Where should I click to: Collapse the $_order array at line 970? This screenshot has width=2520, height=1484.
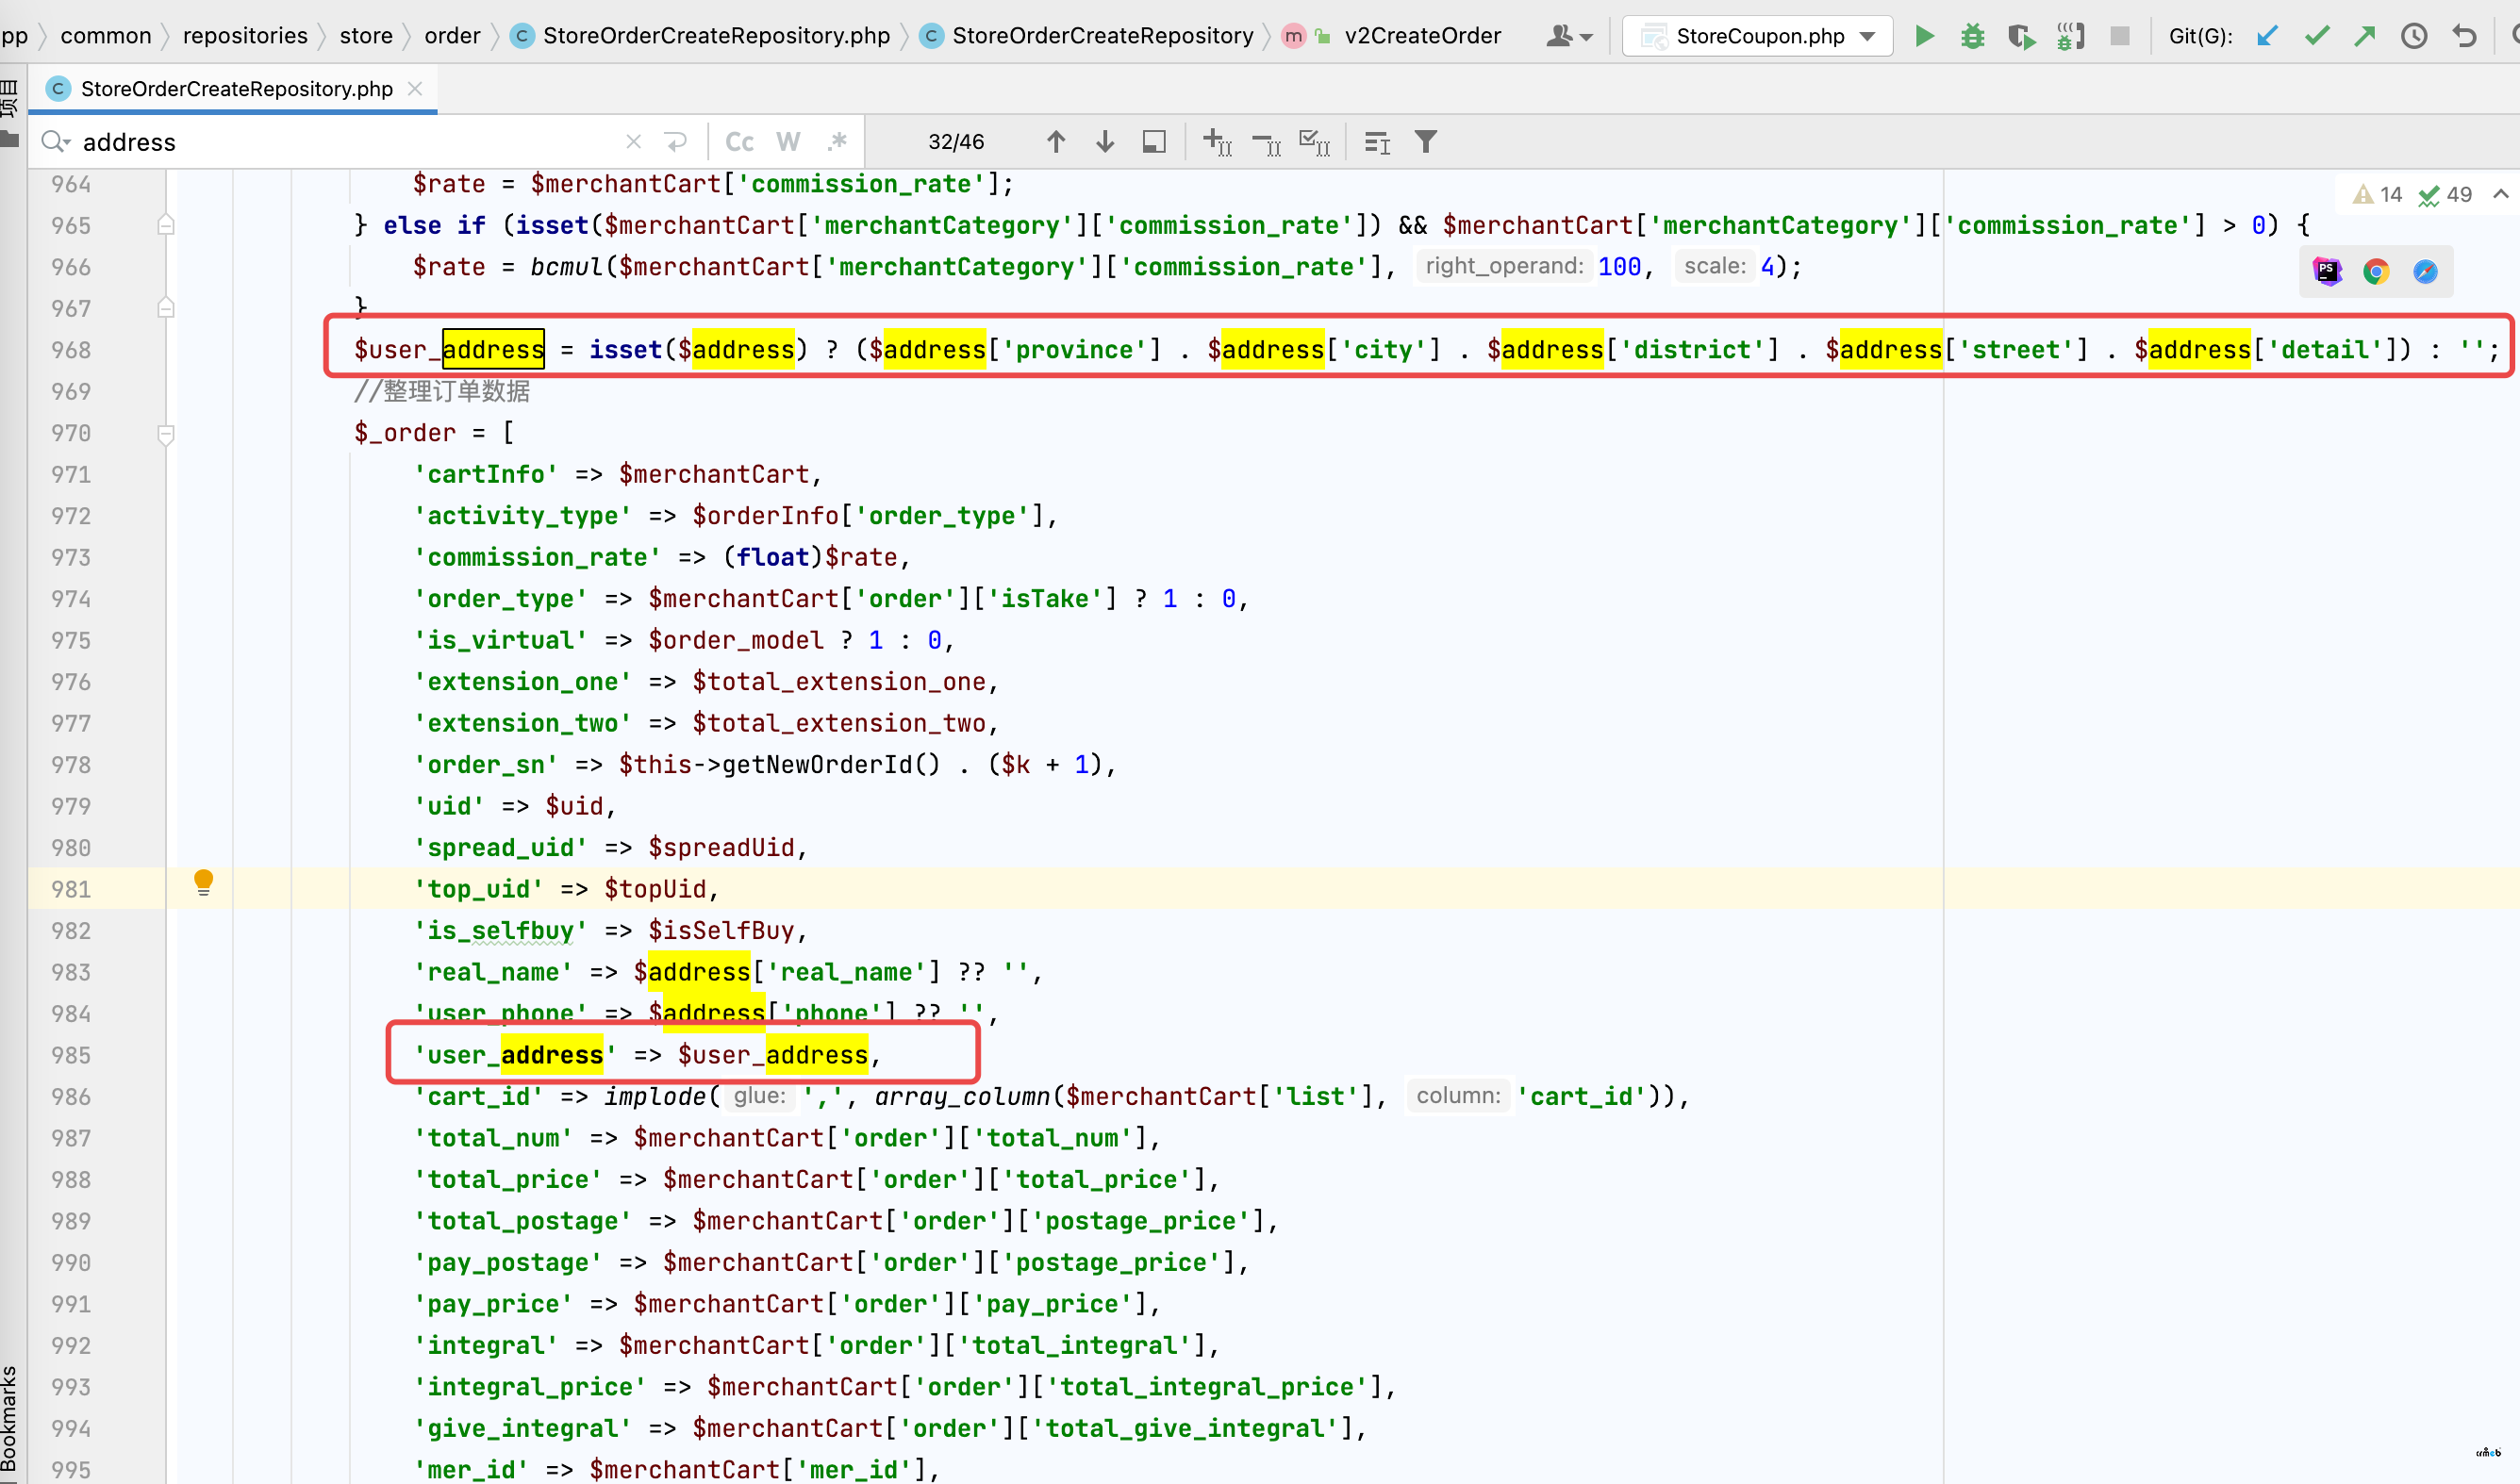click(166, 433)
